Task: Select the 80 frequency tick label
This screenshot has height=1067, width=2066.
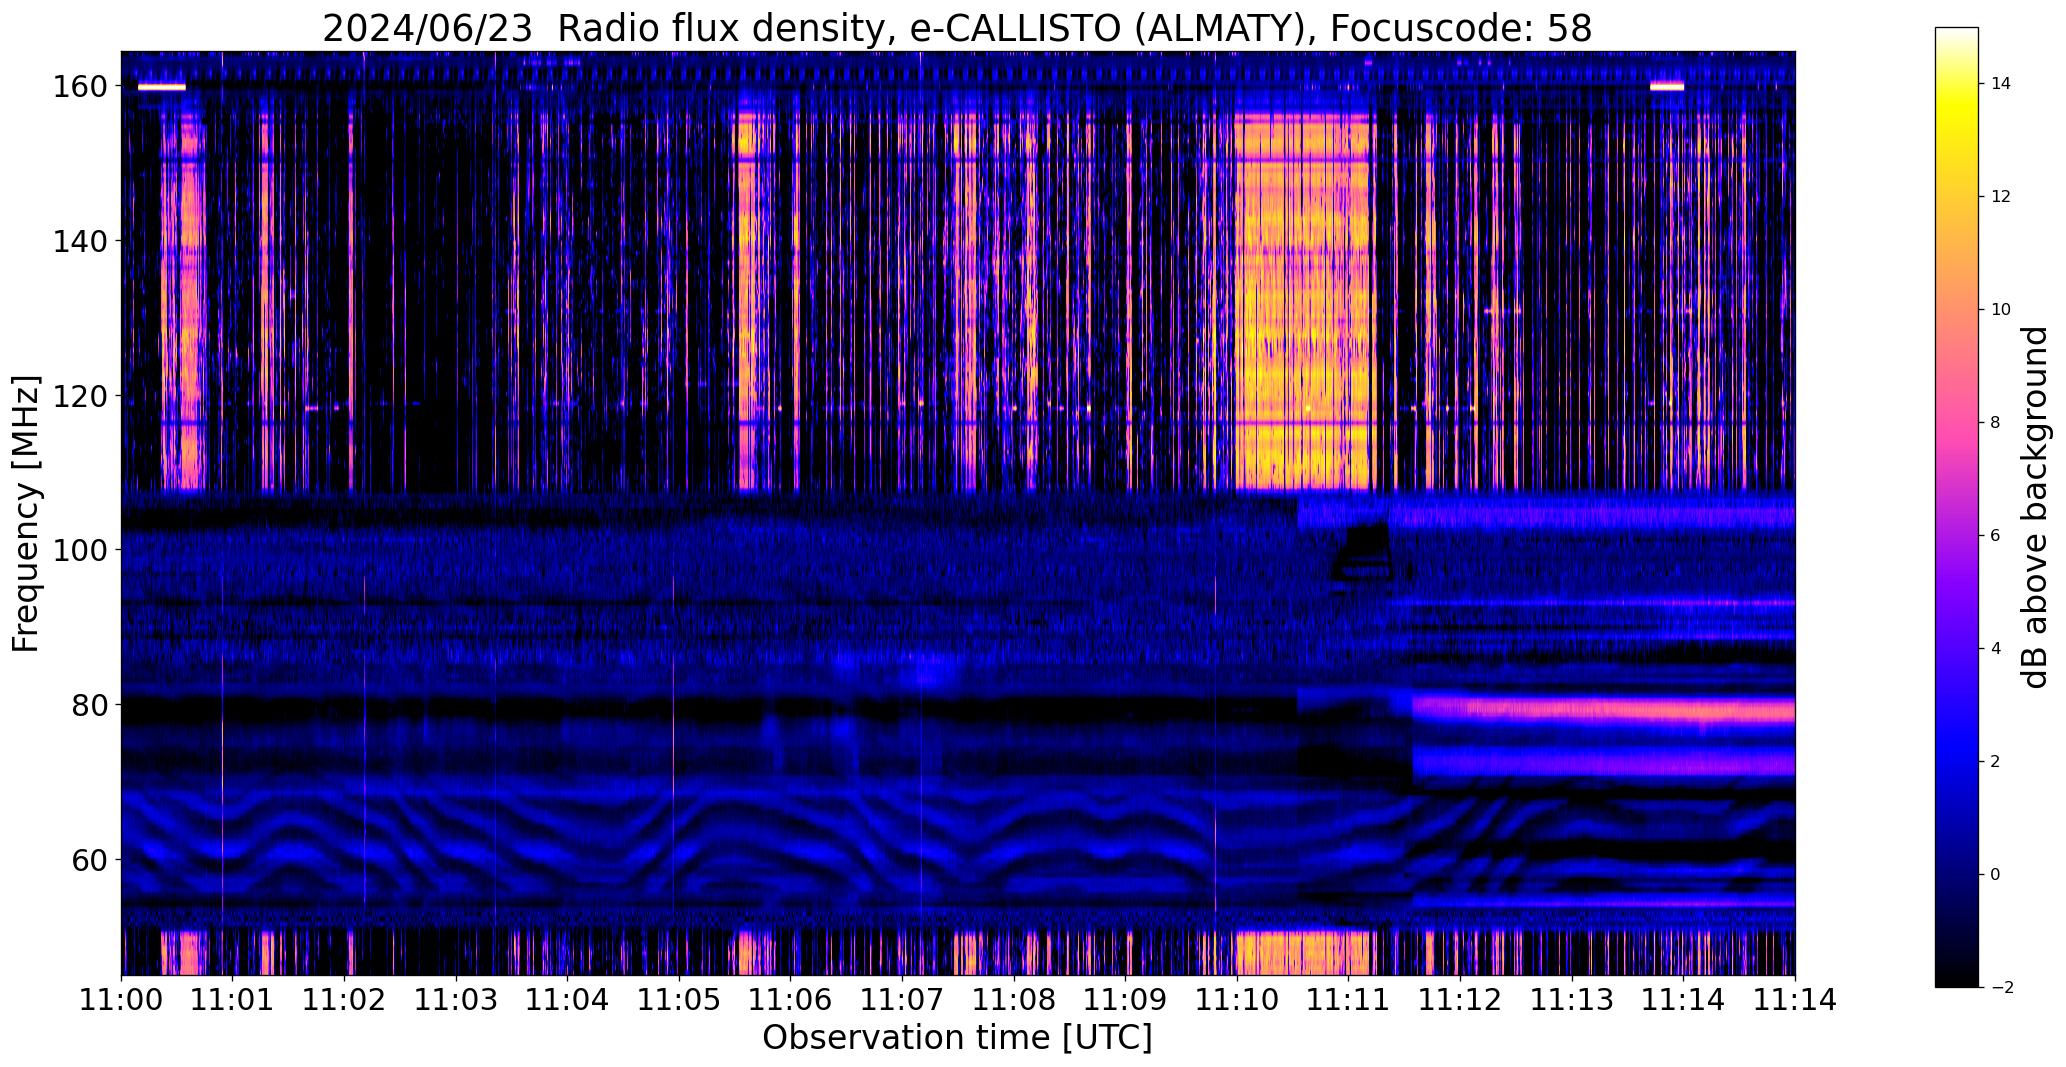Action: pos(90,705)
